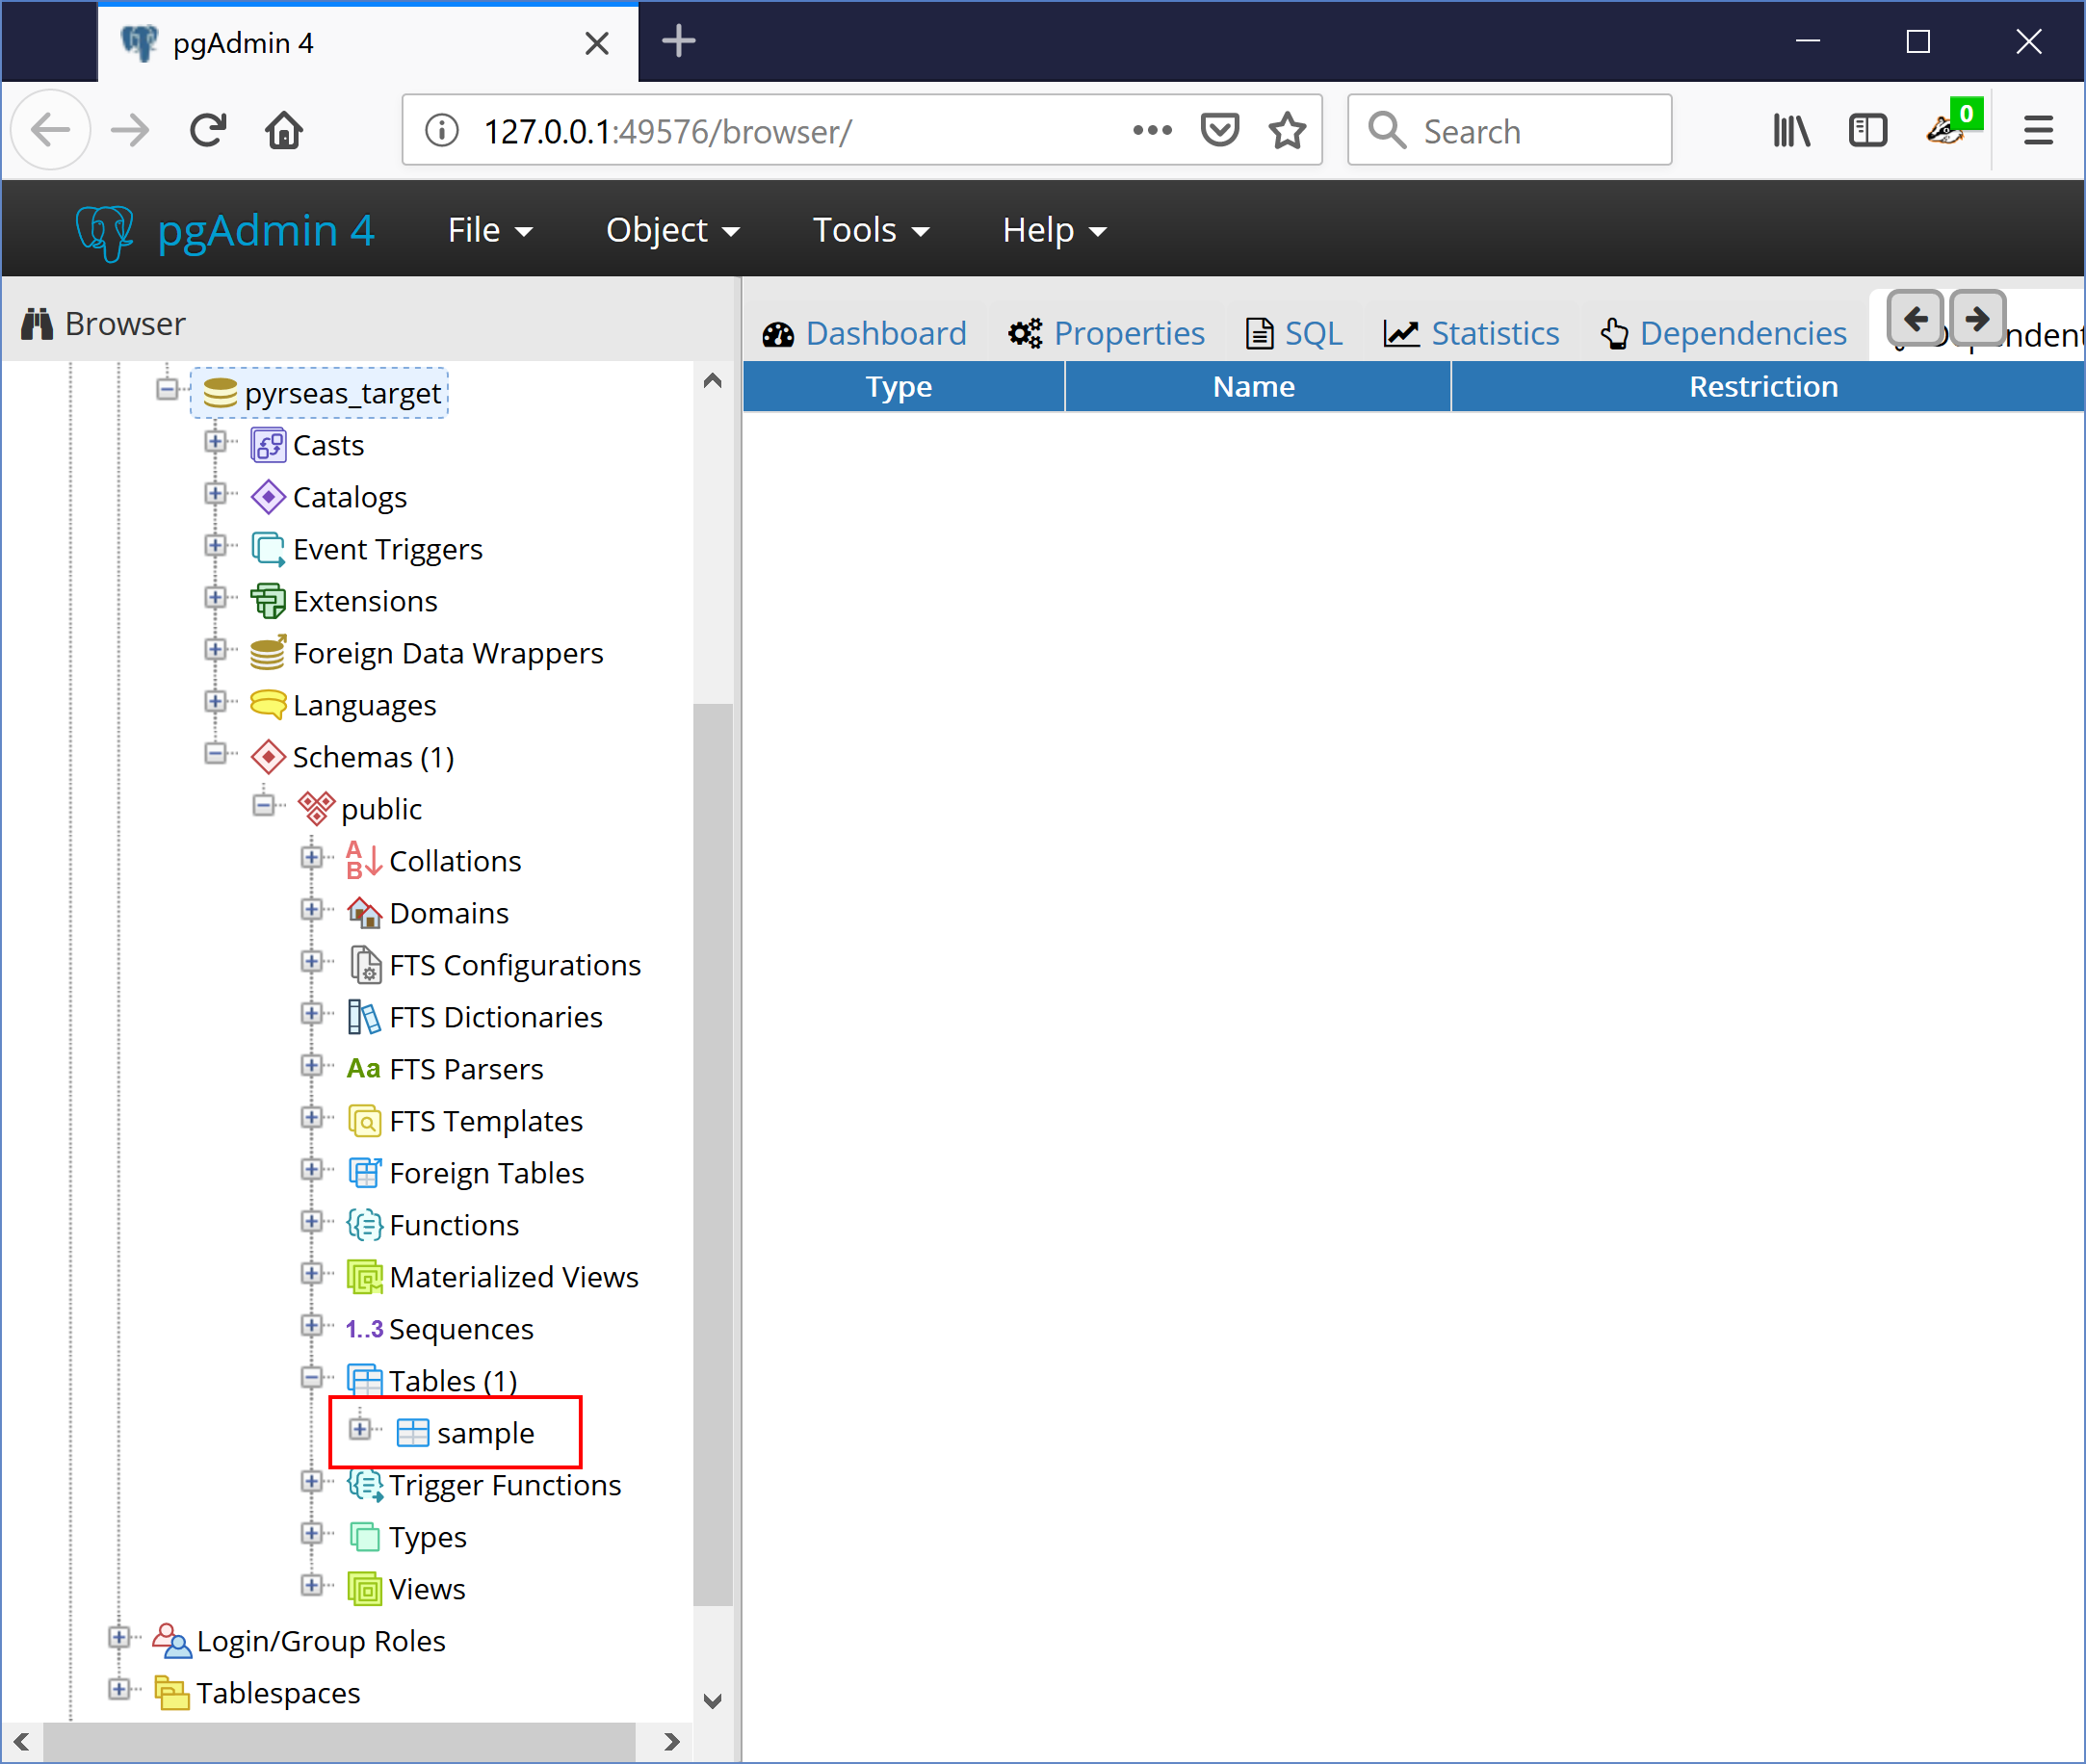Click the Name column header
The width and height of the screenshot is (2086, 1764).
click(1256, 386)
